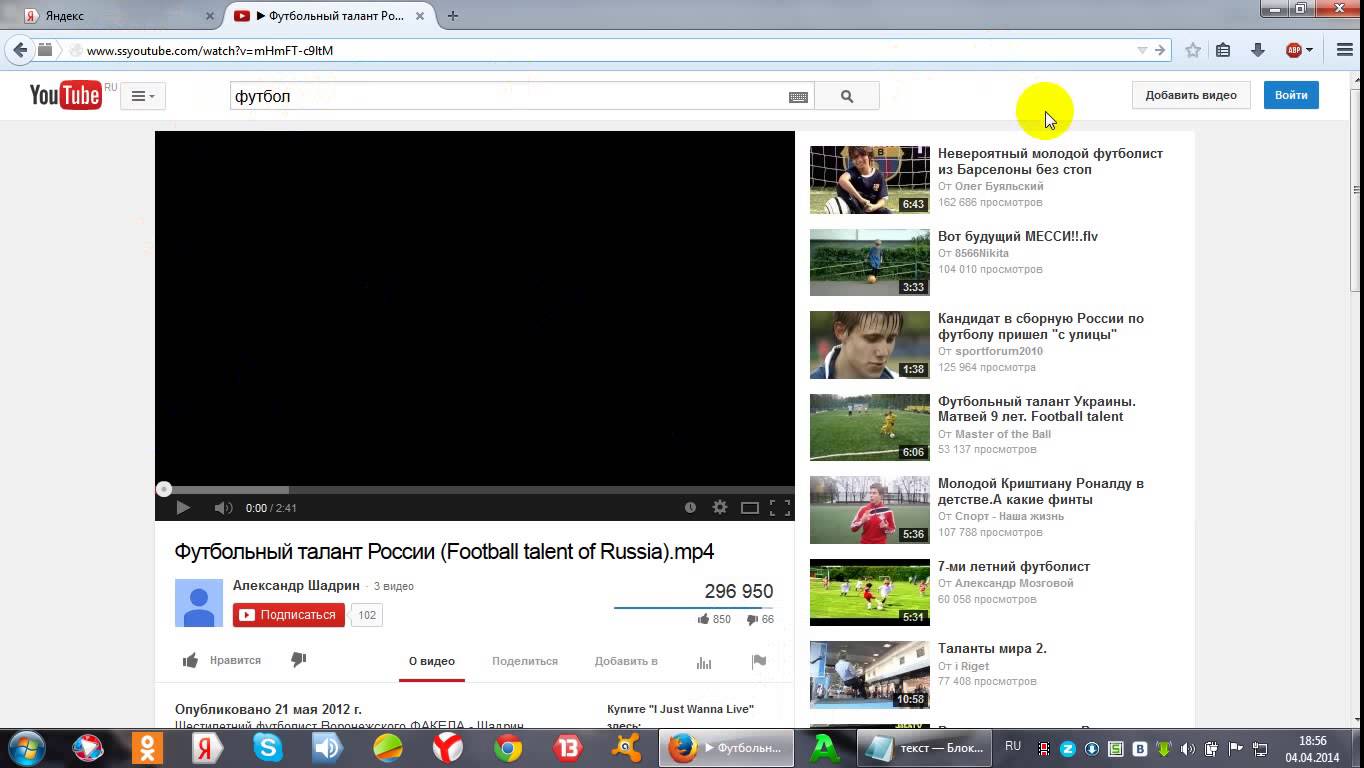Report the video with the flag icon
Image resolution: width=1364 pixels, height=768 pixels.
pyautogui.click(x=759, y=661)
